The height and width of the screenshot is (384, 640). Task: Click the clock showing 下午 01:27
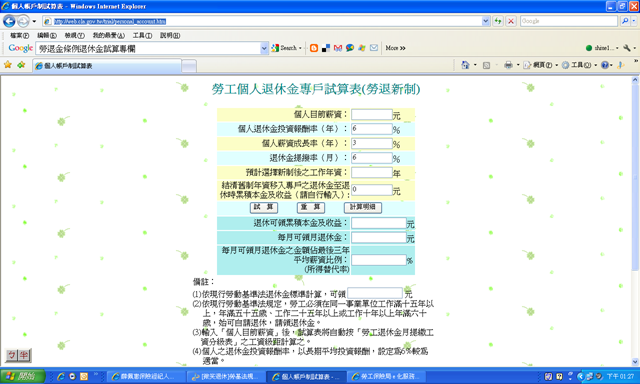point(620,376)
